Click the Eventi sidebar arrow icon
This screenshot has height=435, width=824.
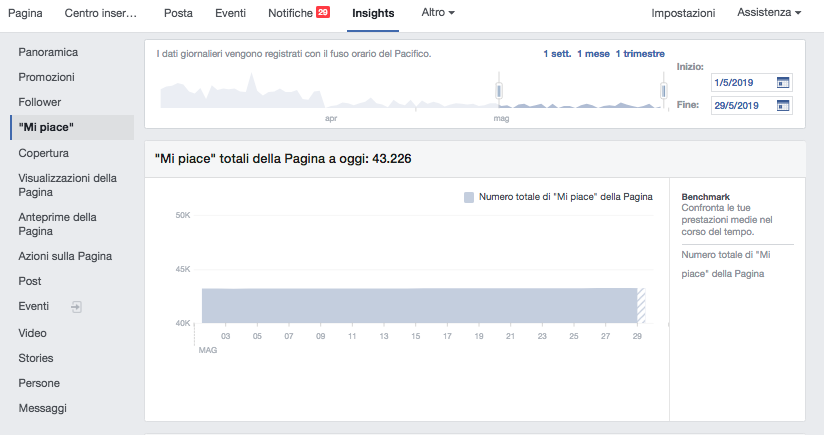coord(76,307)
